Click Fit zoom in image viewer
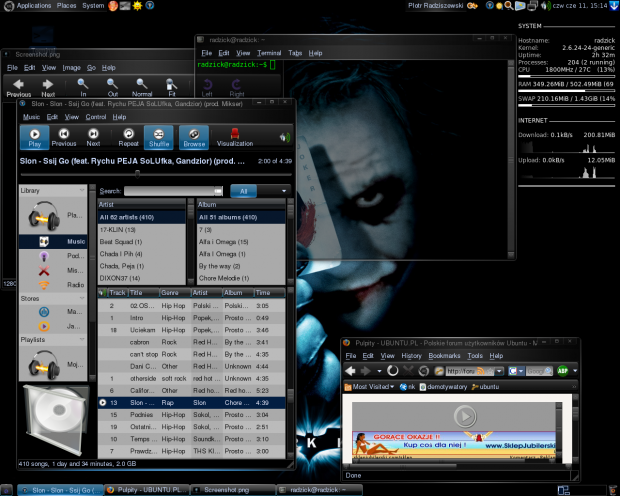 tap(172, 88)
